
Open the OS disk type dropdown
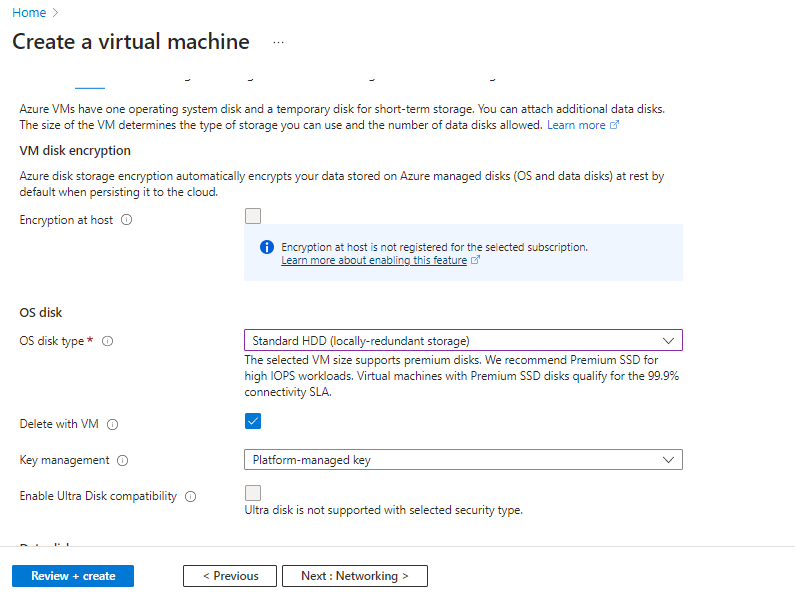463,340
